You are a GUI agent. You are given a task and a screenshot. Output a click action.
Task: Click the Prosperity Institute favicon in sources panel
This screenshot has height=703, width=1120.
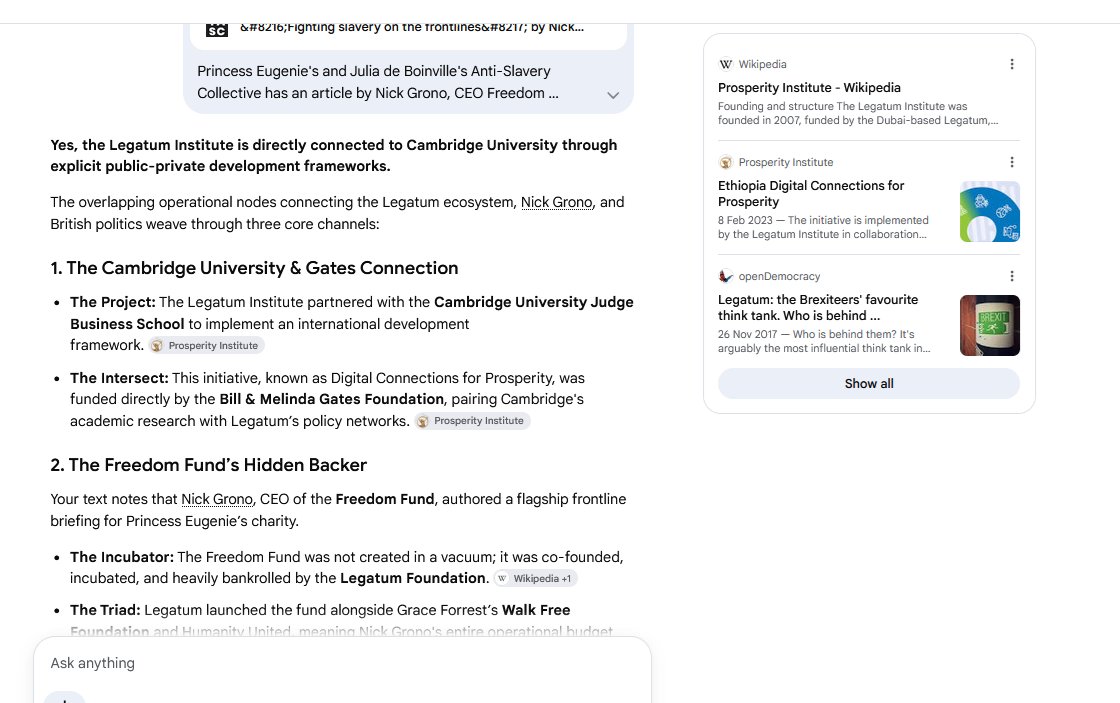[726, 162]
